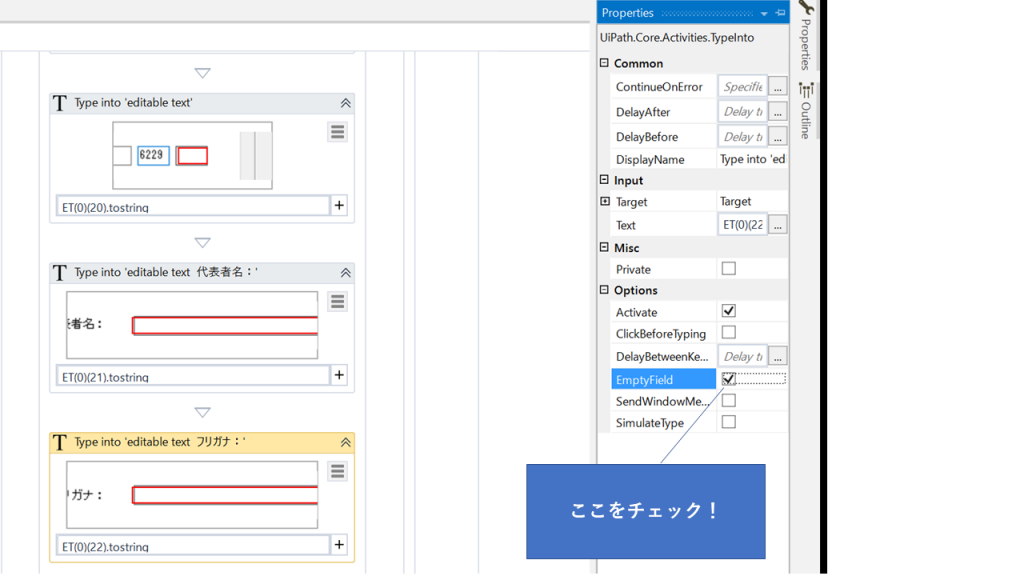Toggle the EmptyField checkbox
This screenshot has height=576, width=1024.
pyautogui.click(x=728, y=379)
